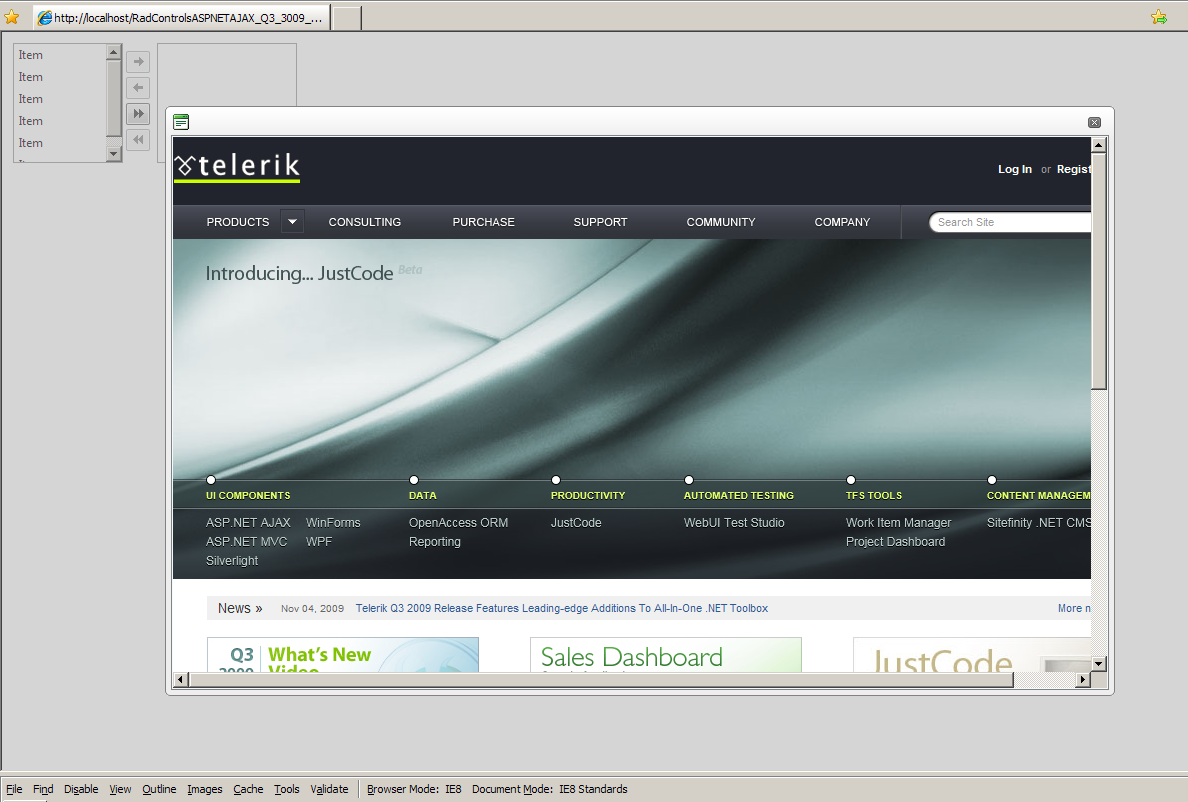Image resolution: width=1188 pixels, height=802 pixels.
Task: Select the Content Management marker dot
Action: [x=992, y=480]
